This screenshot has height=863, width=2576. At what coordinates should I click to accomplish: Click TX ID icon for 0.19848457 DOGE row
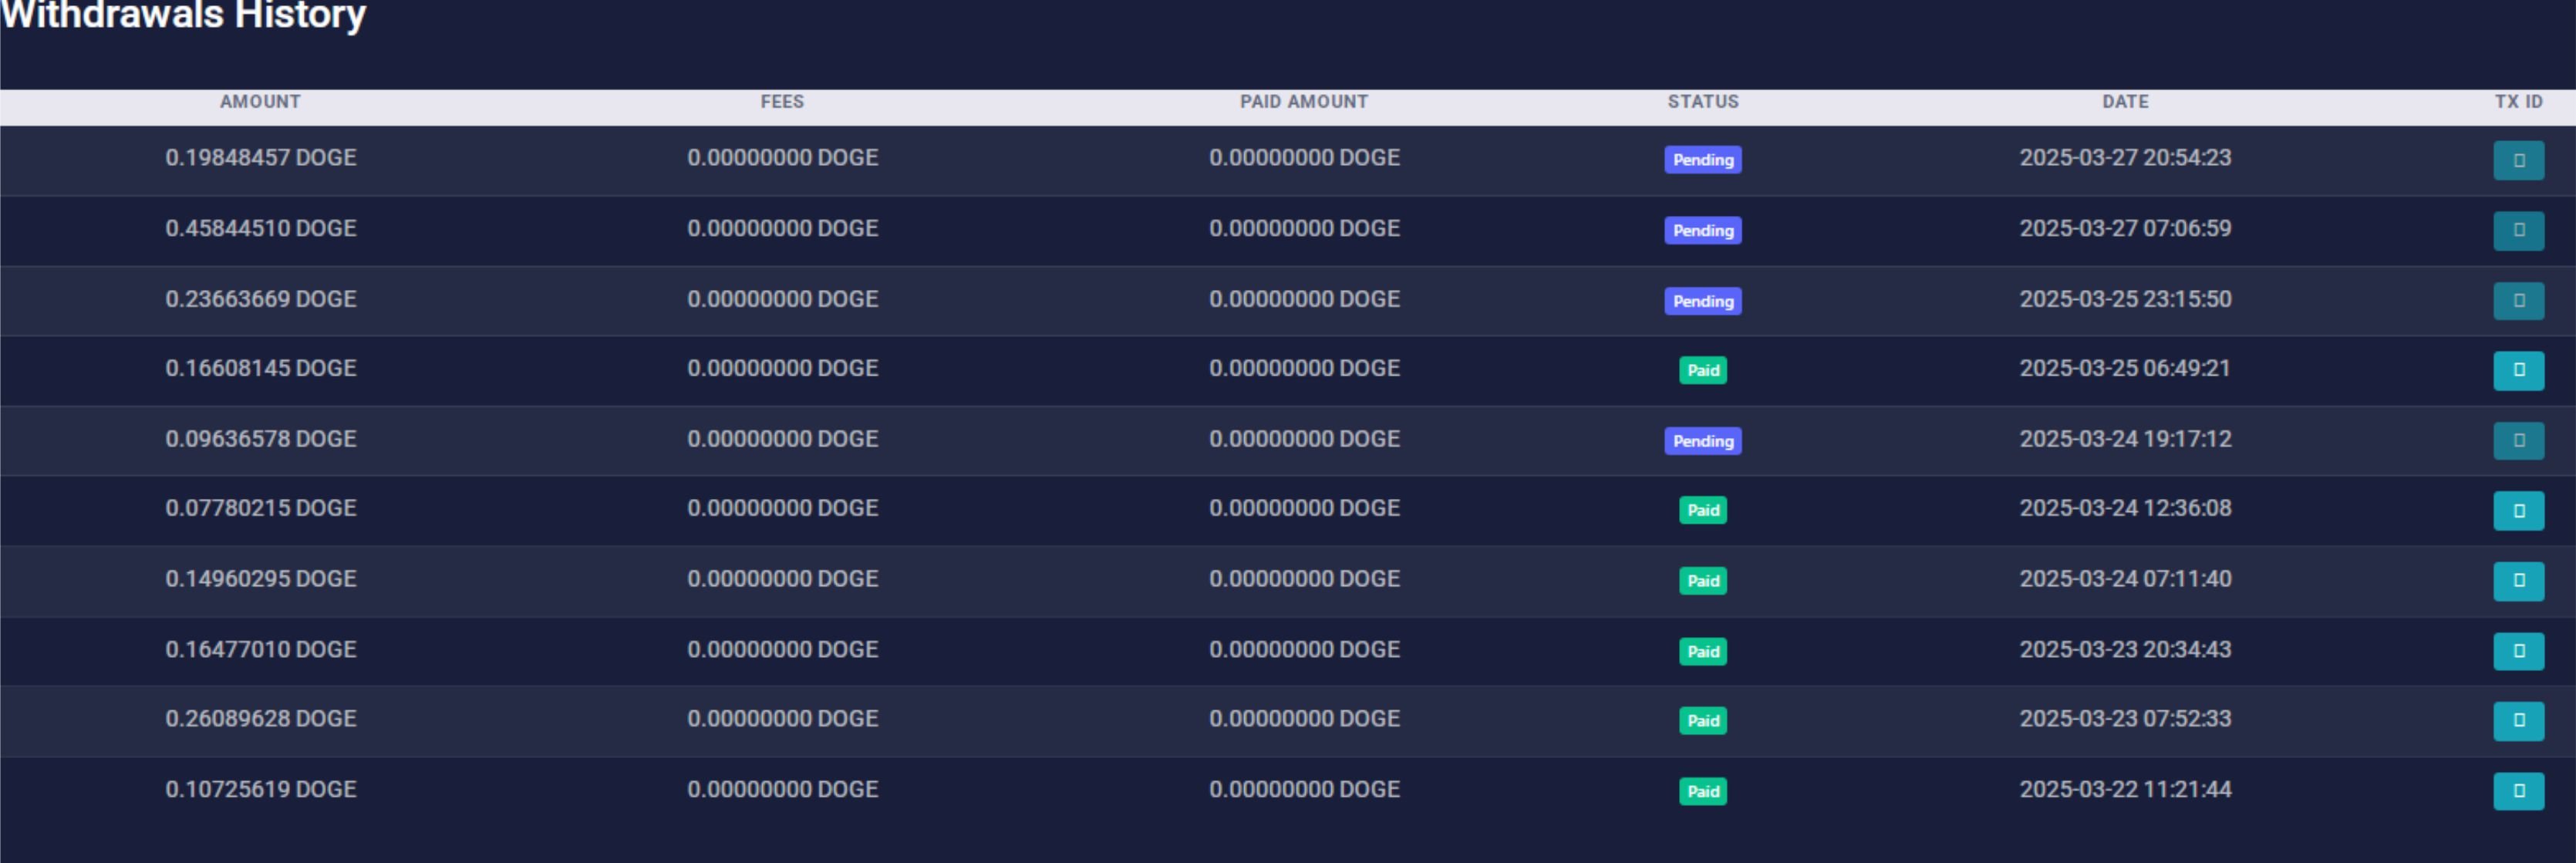pyautogui.click(x=2518, y=160)
